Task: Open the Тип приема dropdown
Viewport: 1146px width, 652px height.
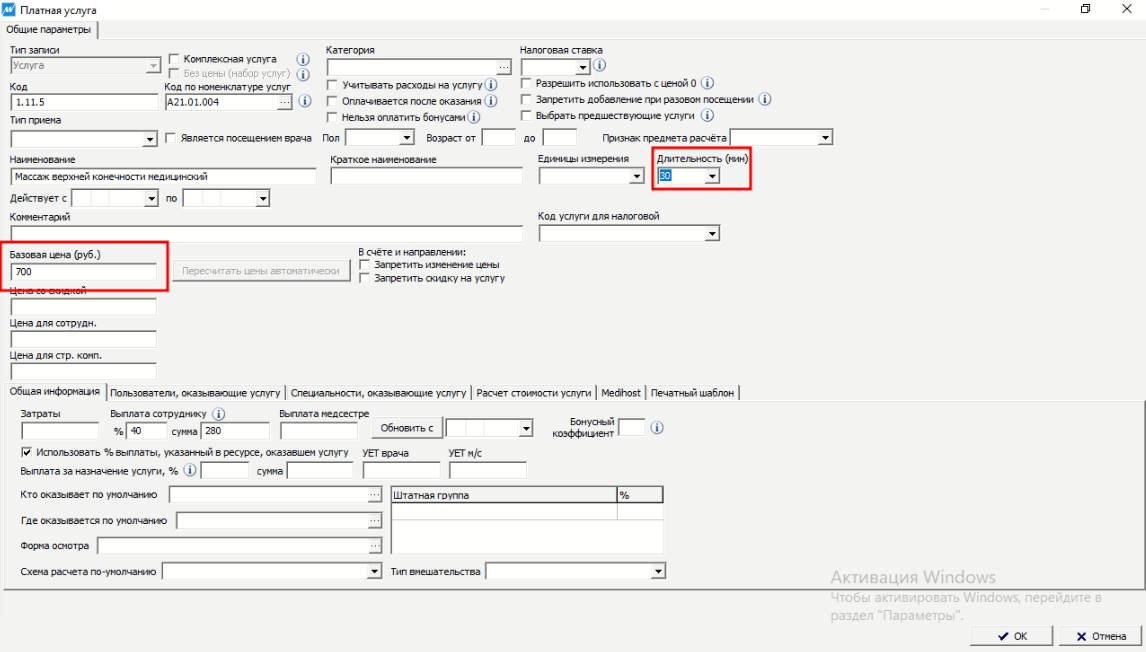Action: click(x=150, y=139)
